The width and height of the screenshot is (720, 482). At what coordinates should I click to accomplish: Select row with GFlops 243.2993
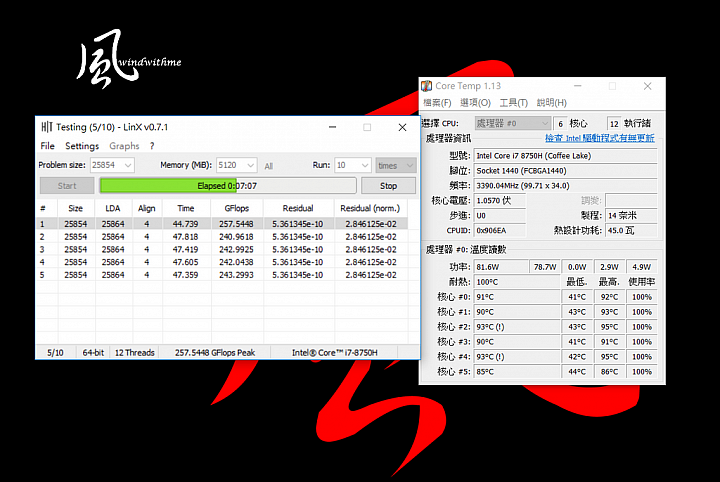[222, 275]
